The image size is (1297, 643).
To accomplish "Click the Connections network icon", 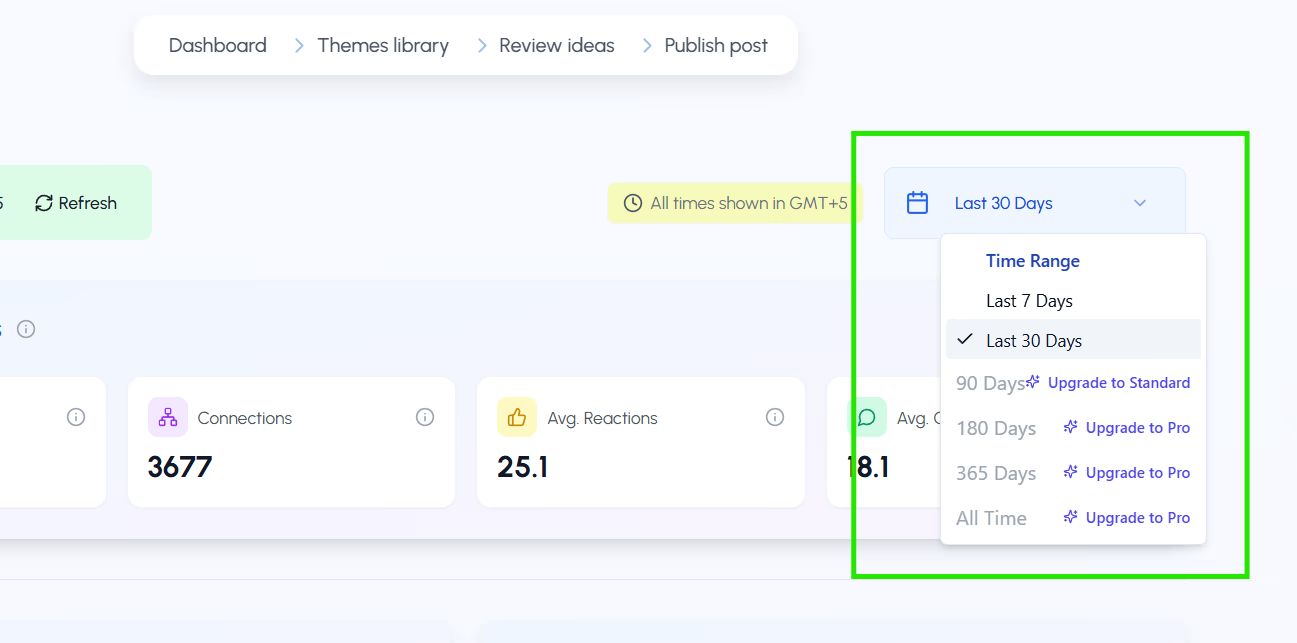I will click(x=167, y=418).
